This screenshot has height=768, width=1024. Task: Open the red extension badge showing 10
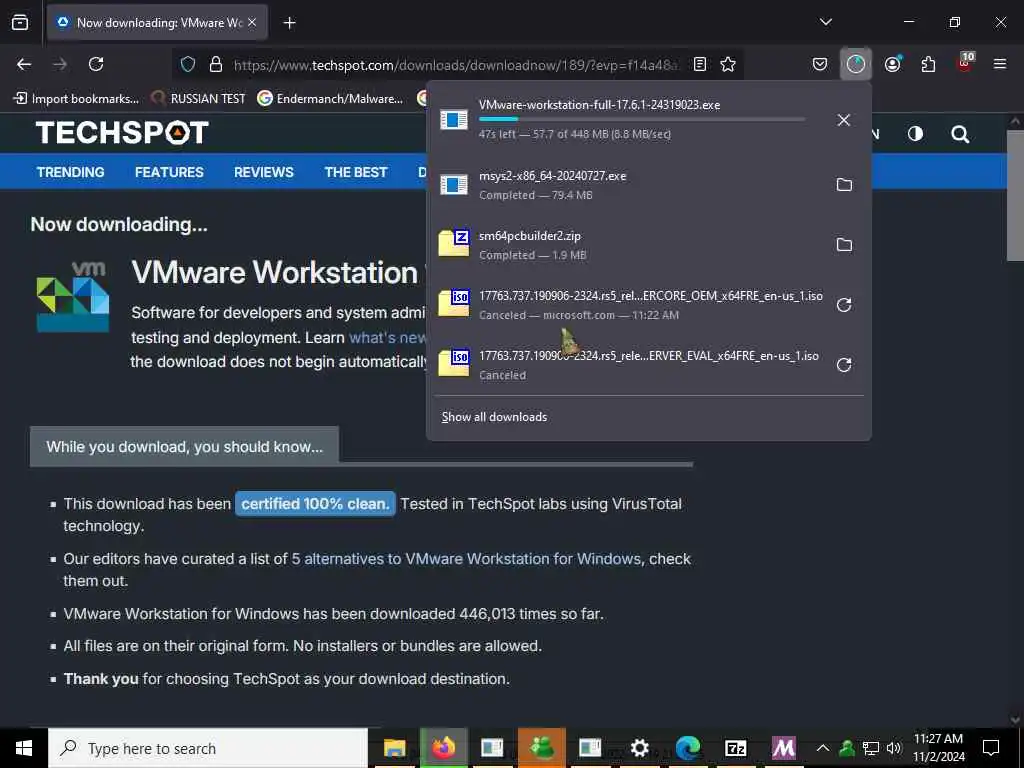[965, 63]
